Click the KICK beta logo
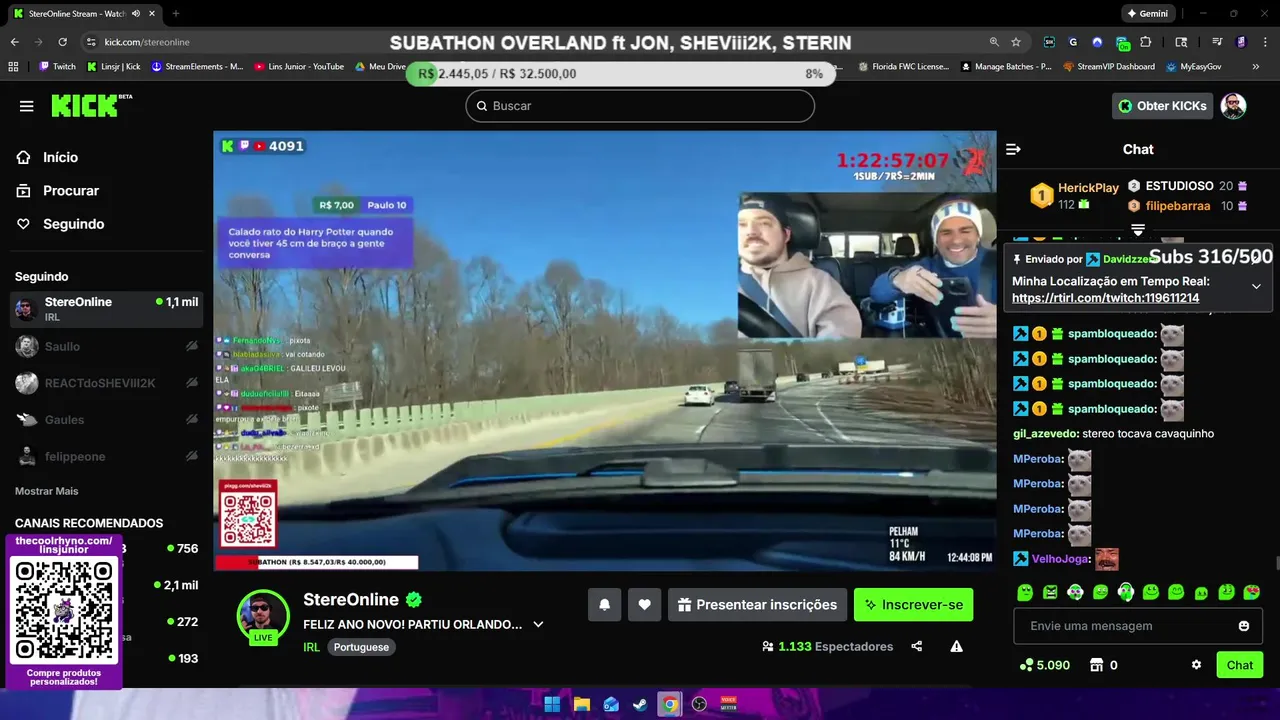 [91, 106]
